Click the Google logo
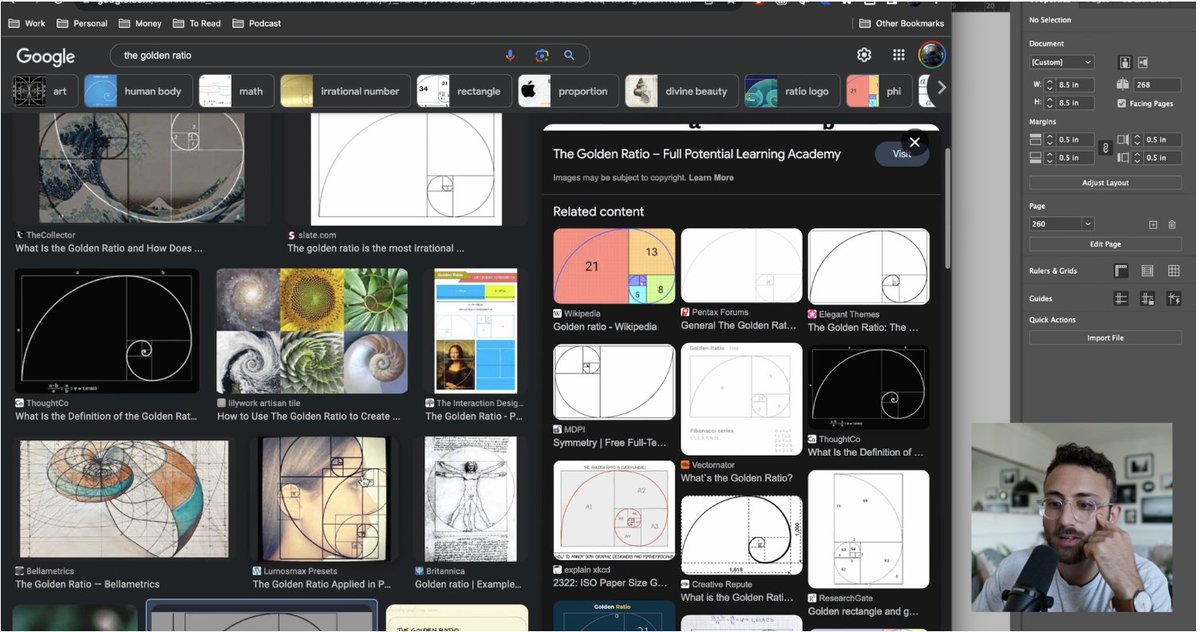 46,57
